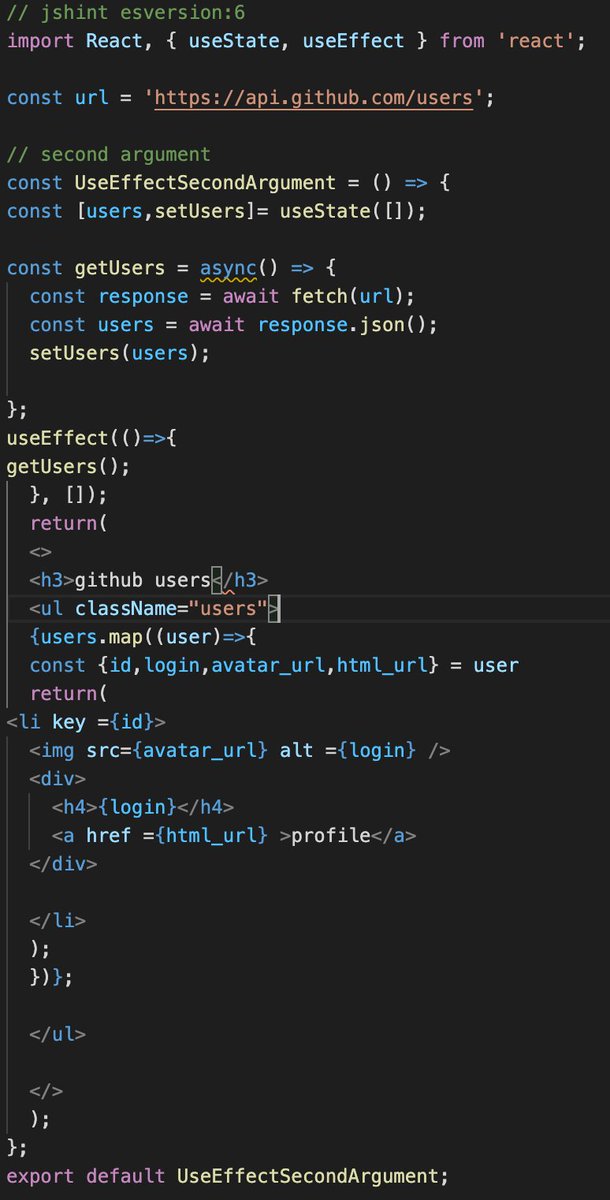Click the 'getUsers();' call inside useEffect

coord(69,466)
